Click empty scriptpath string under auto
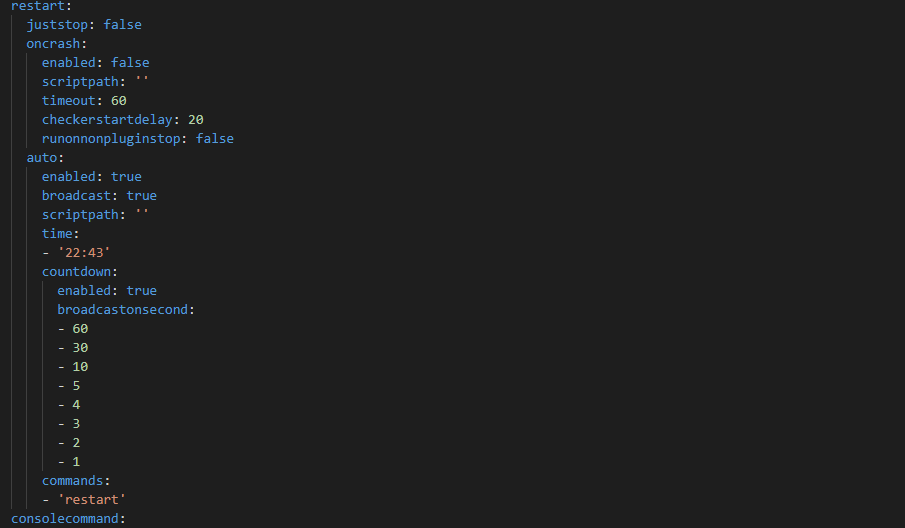 click(141, 215)
